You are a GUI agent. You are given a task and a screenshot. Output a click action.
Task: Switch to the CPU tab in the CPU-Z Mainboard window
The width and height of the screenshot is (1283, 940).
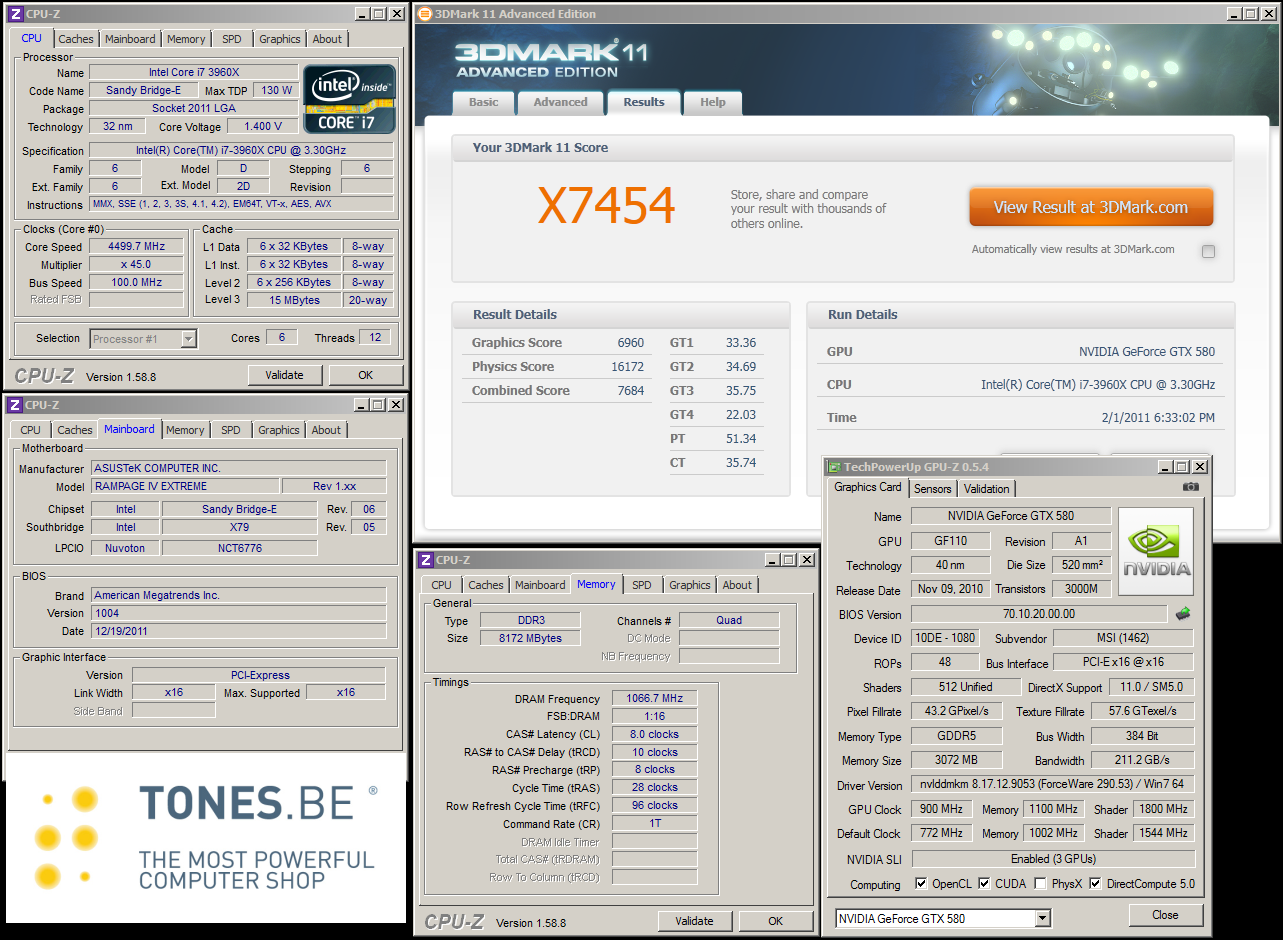tap(31, 430)
